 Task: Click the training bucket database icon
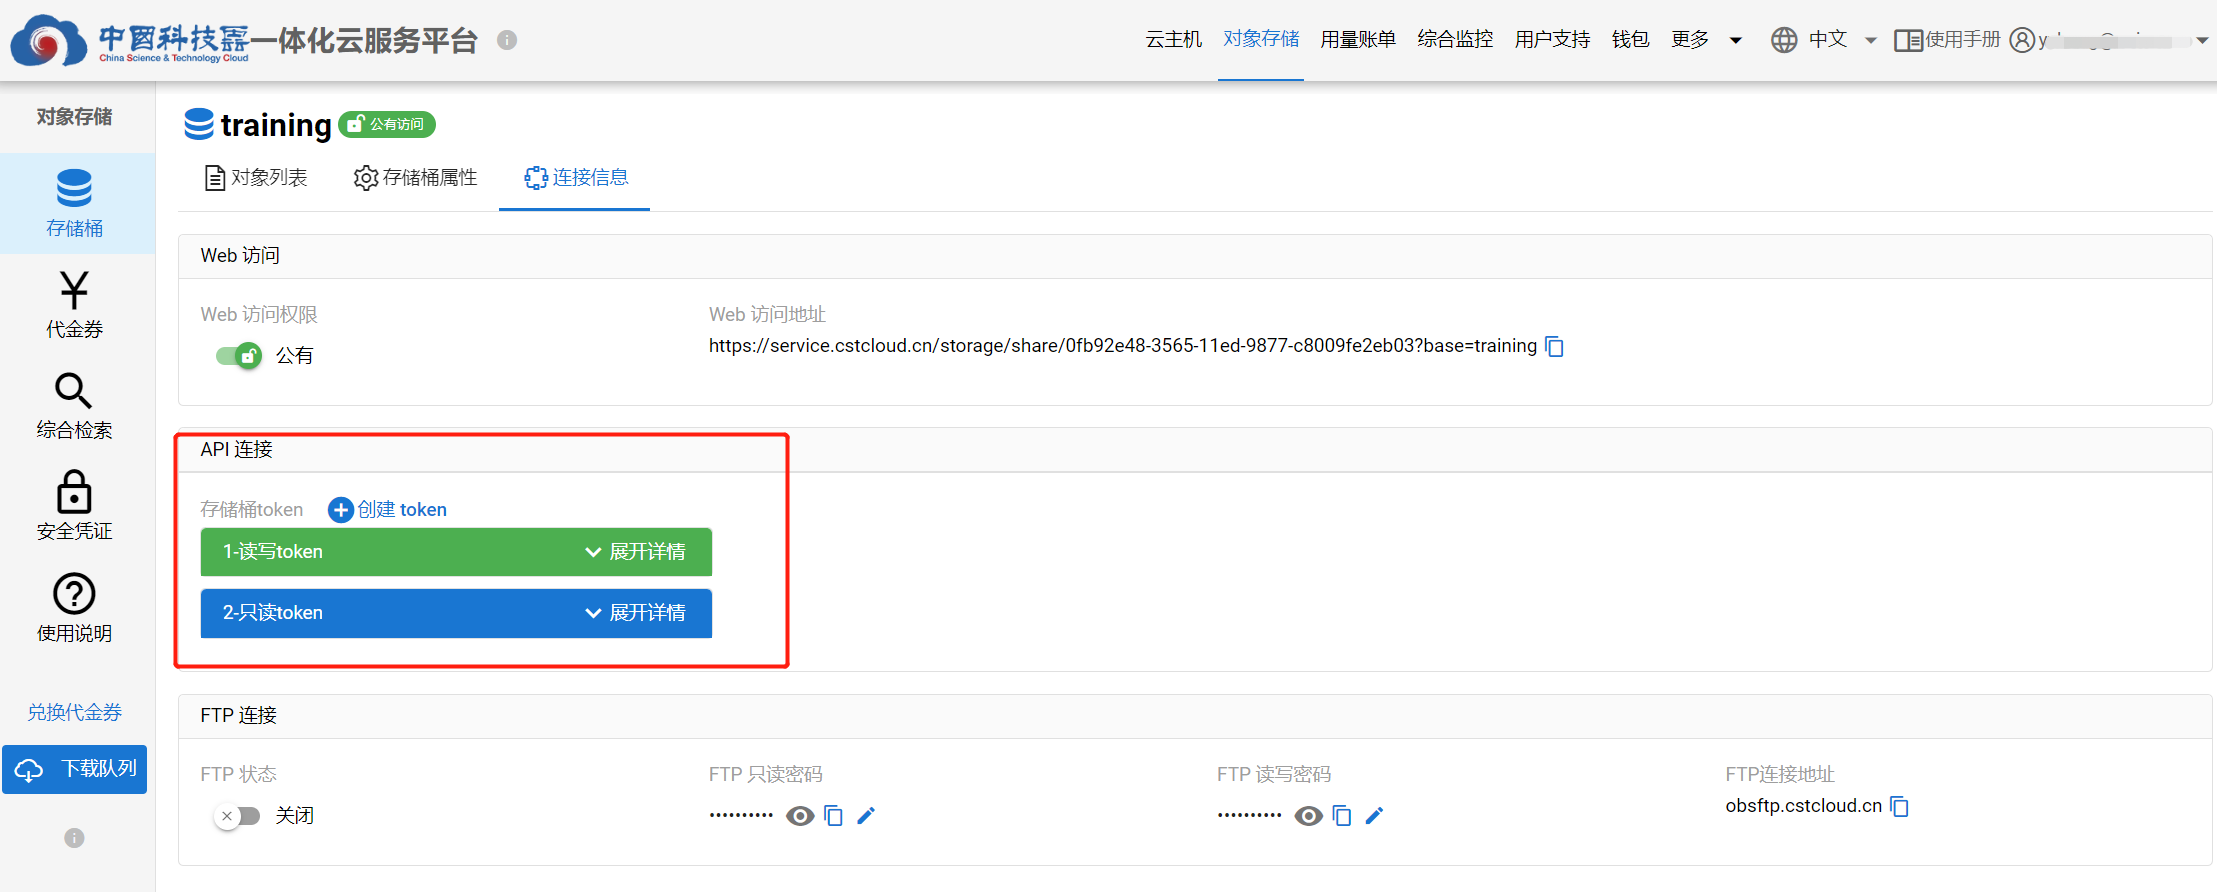click(x=199, y=124)
